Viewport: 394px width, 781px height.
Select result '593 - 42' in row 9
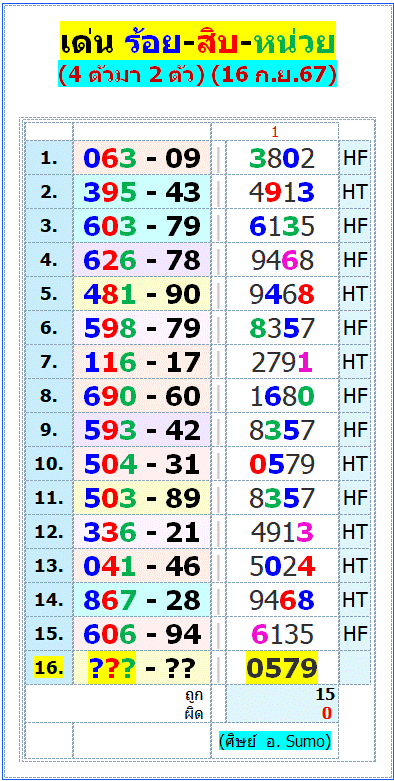coord(142,430)
